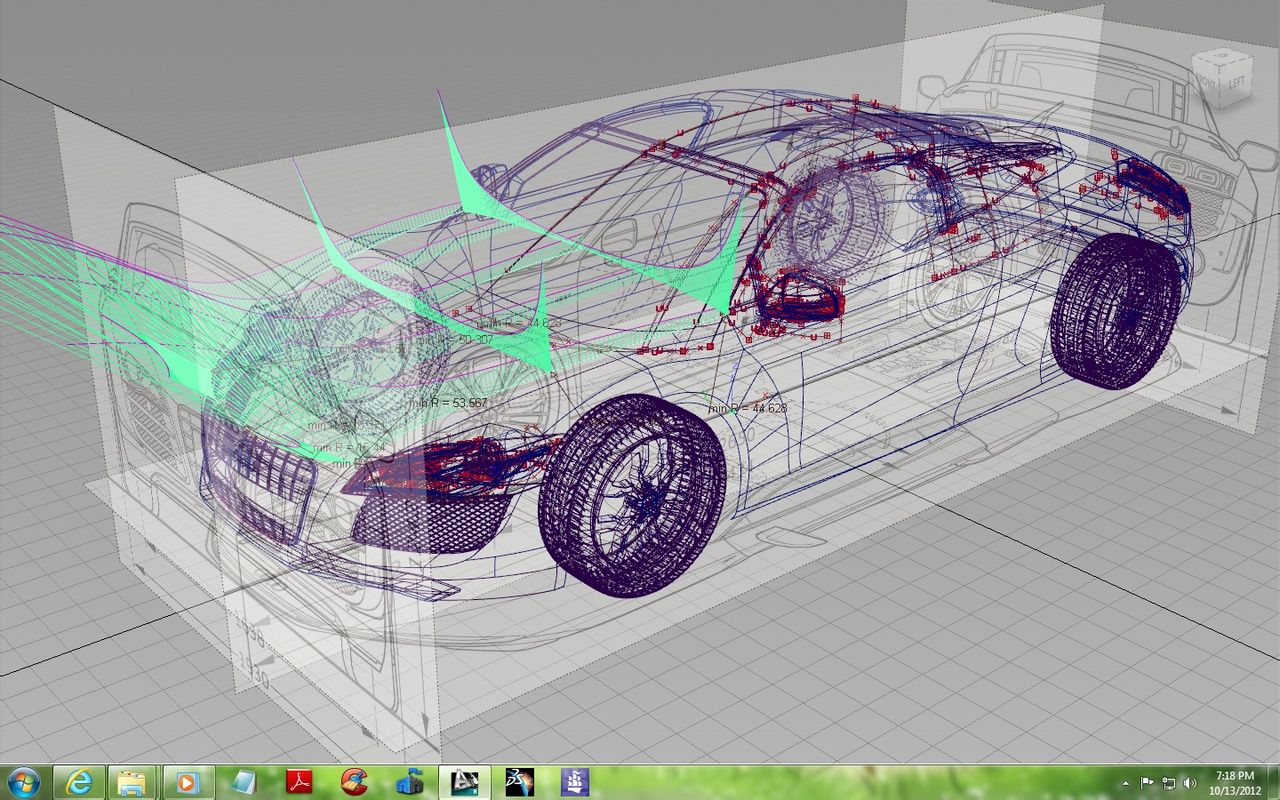Open the Dassault Systèmes 3DS taskbar app

pos(519,781)
